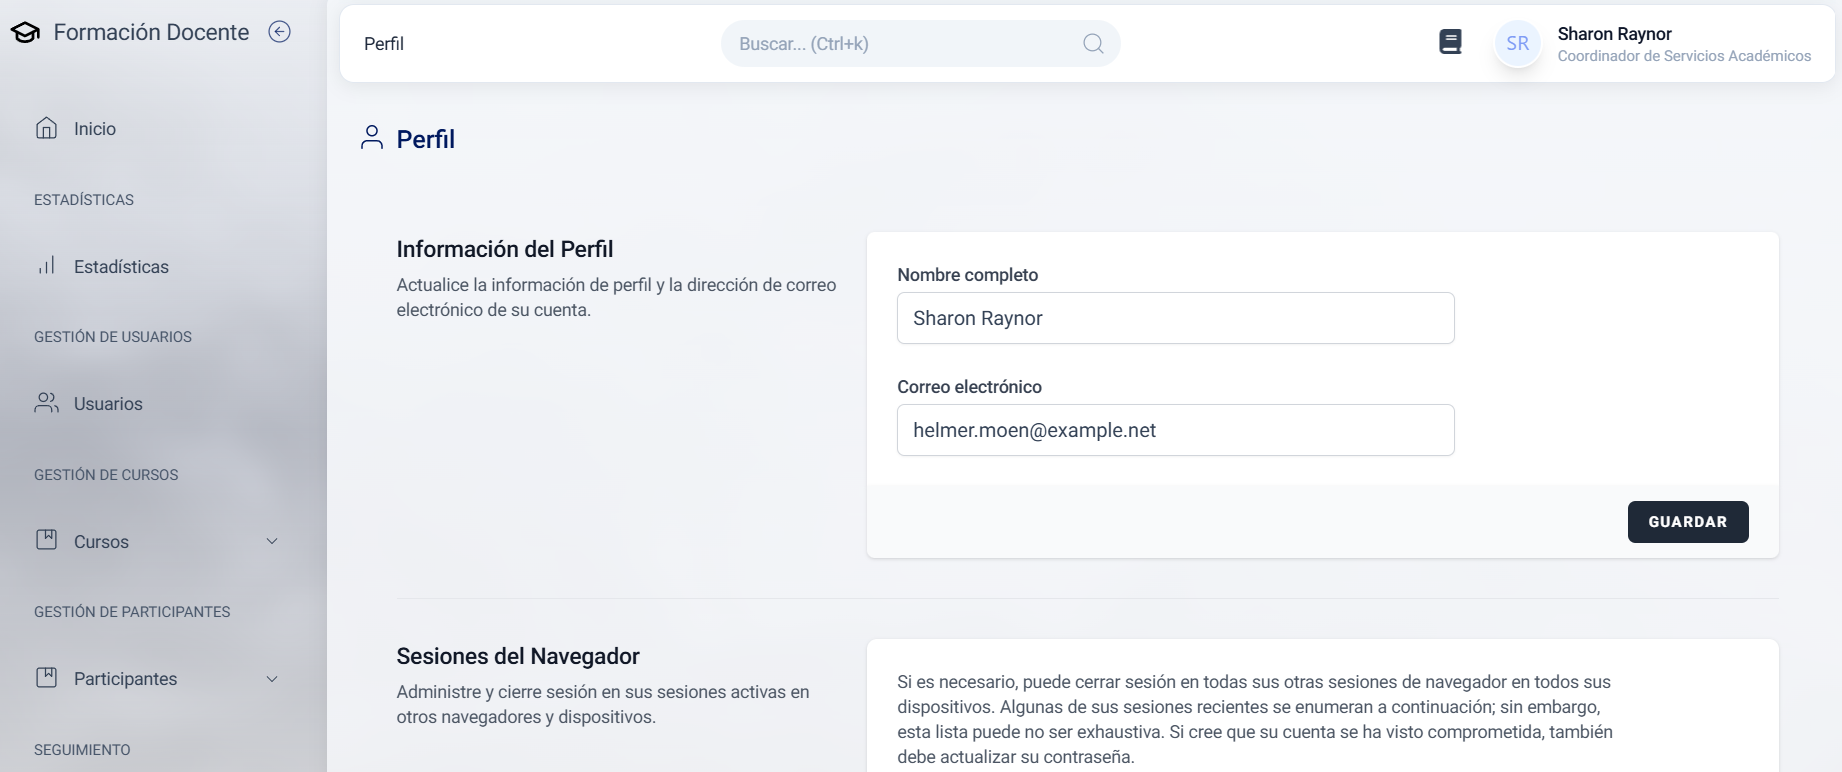1842x772 pixels.
Task: Open documentation via the book icon
Action: coord(1450,42)
